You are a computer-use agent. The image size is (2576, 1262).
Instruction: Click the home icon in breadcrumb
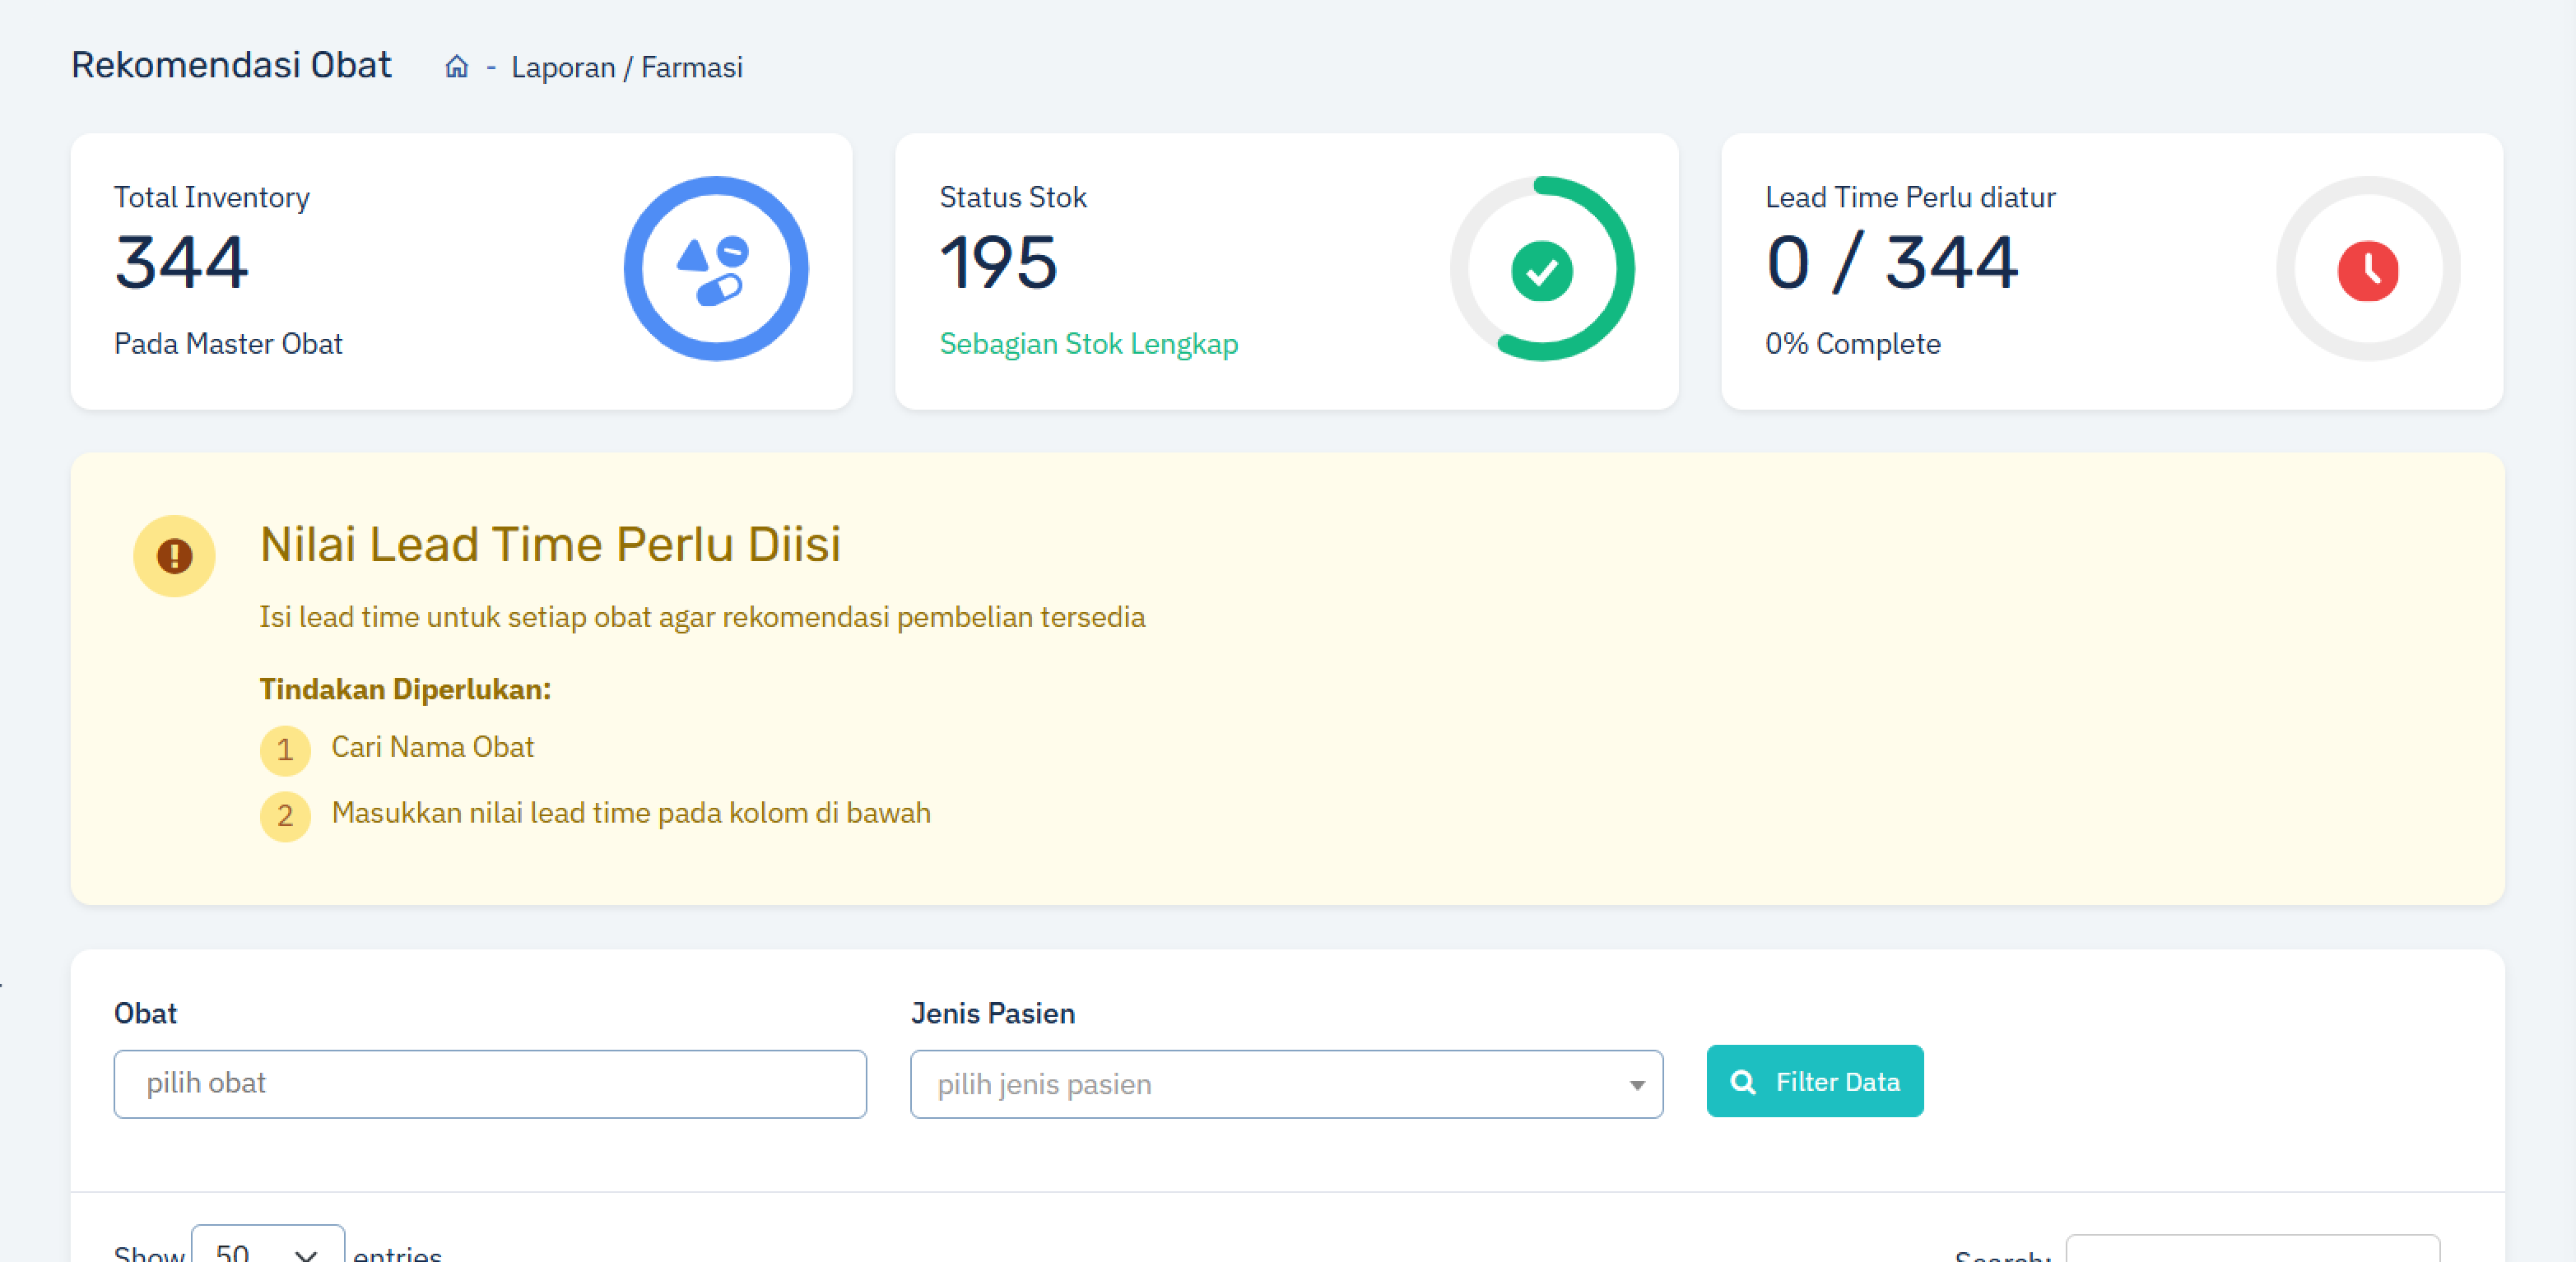[x=456, y=67]
